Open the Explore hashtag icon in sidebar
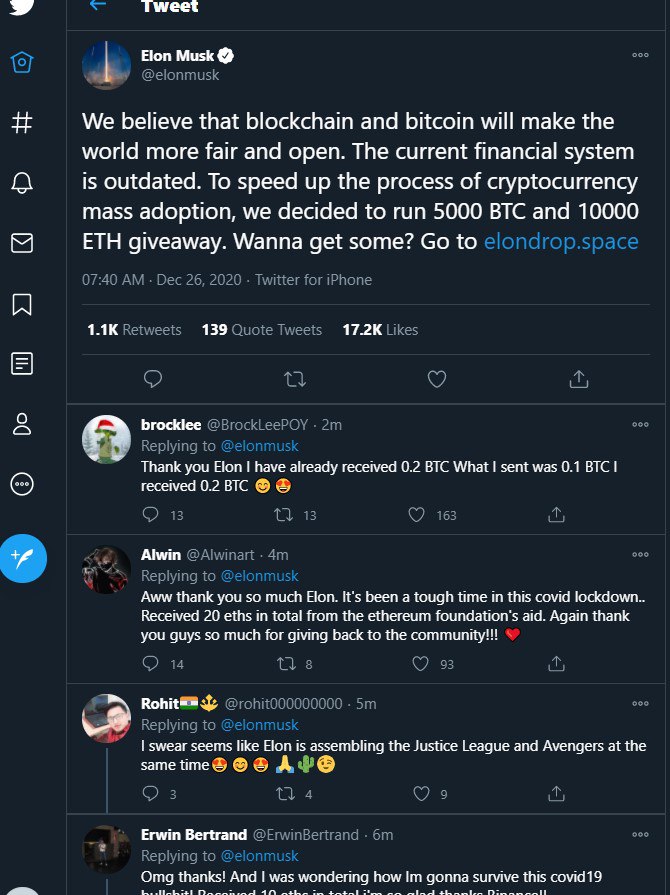 22,123
